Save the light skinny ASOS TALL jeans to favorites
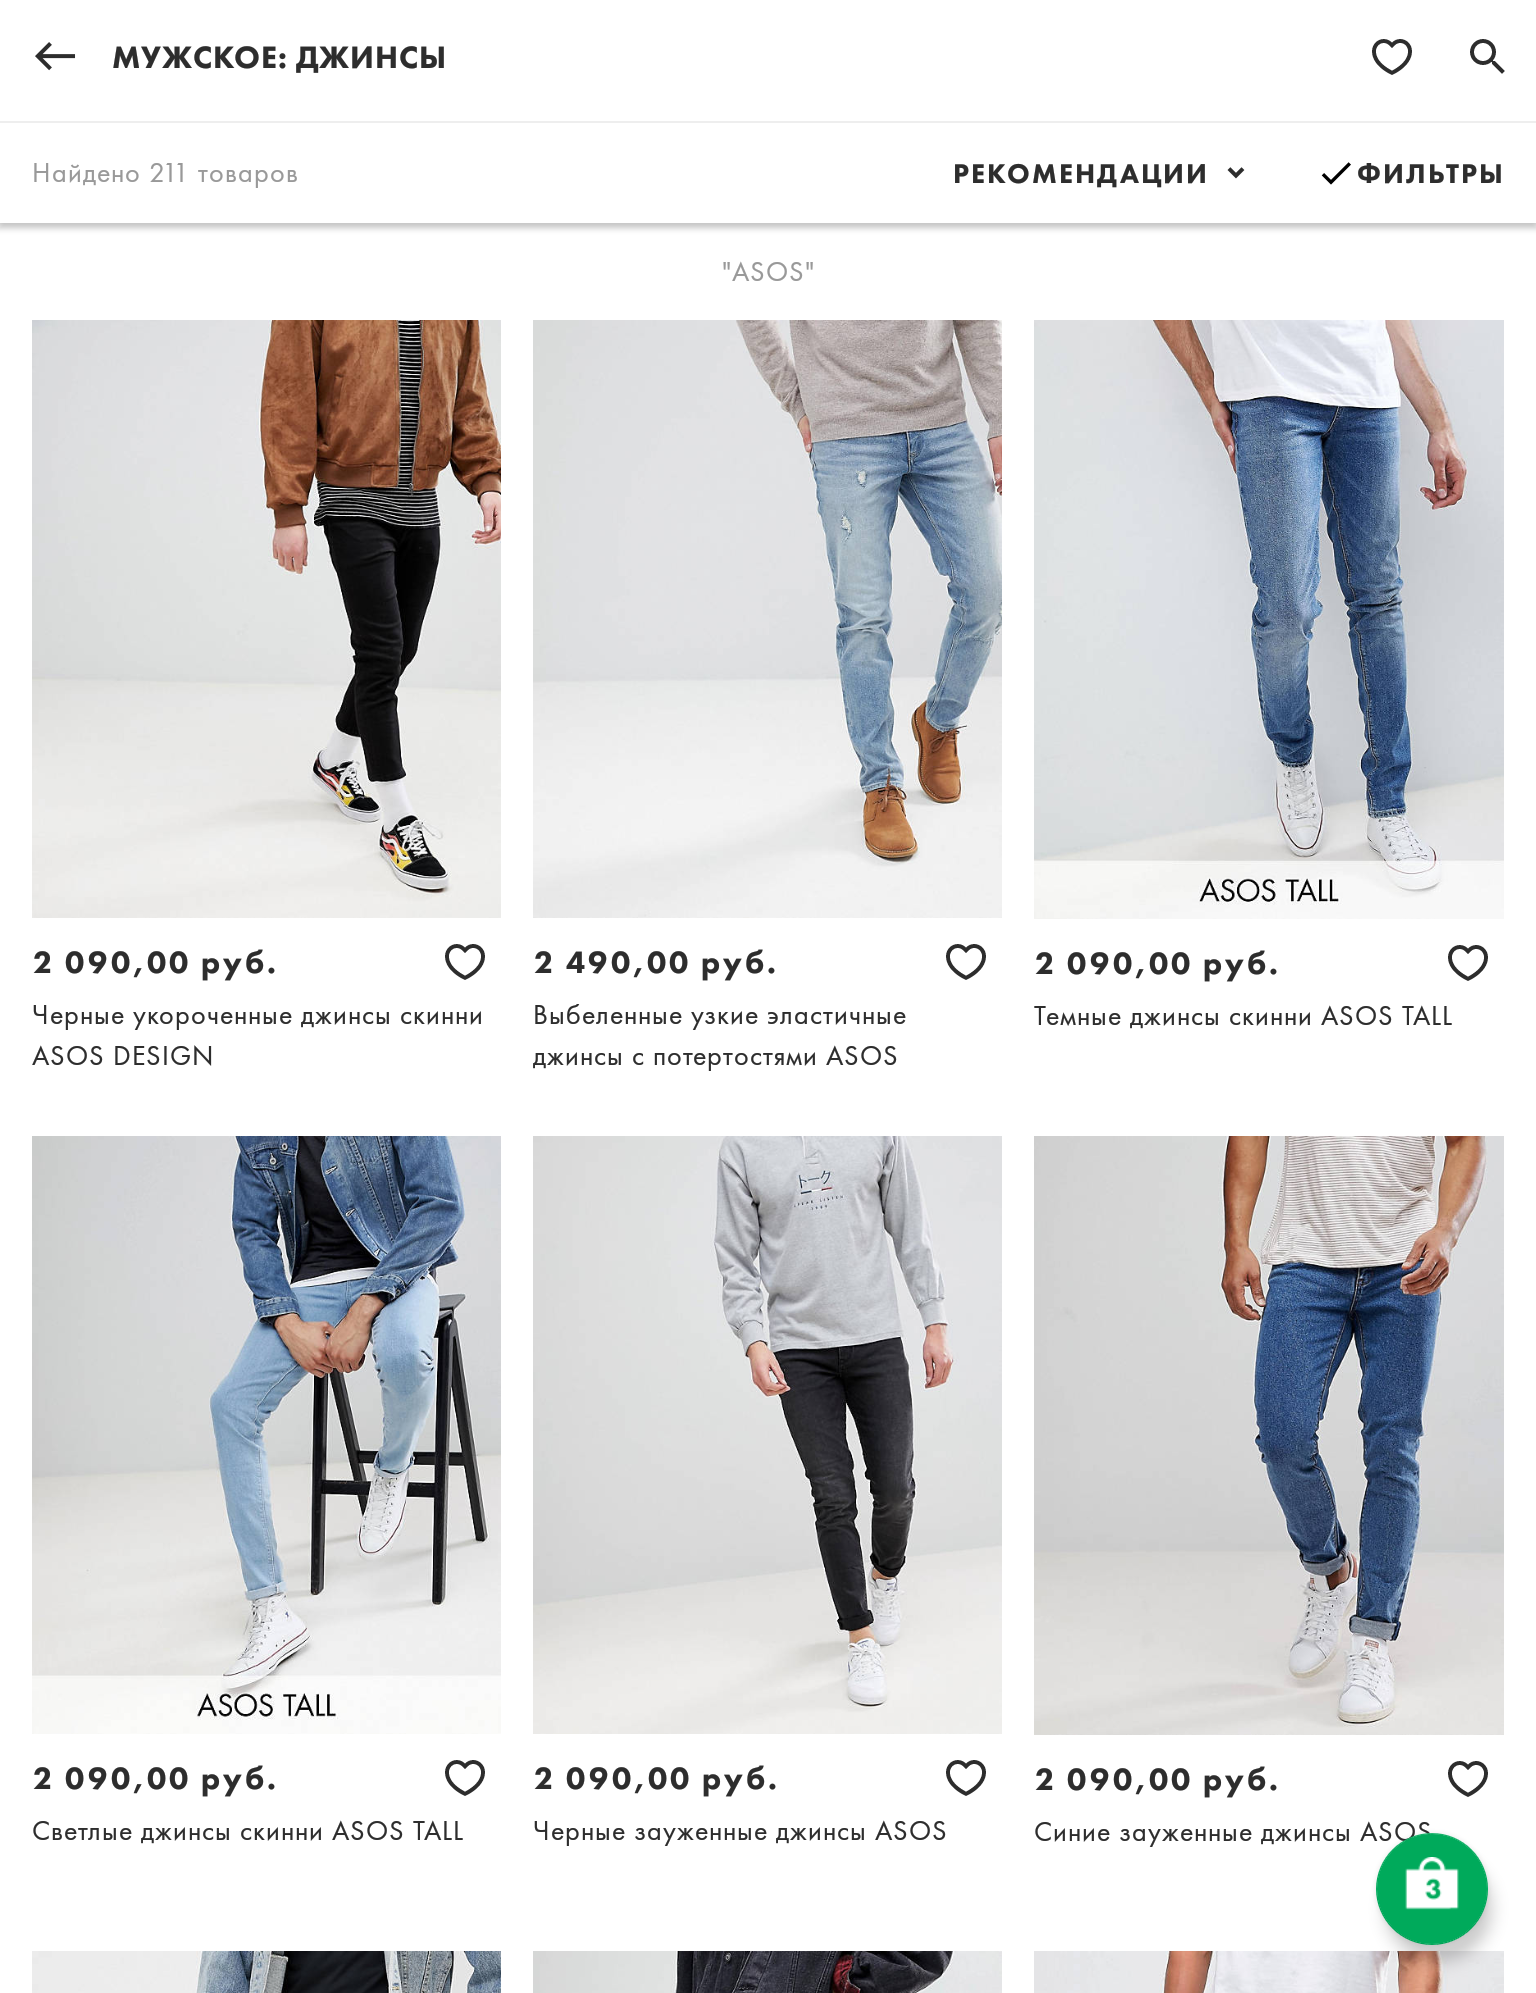This screenshot has height=1993, width=1536. [x=465, y=1778]
